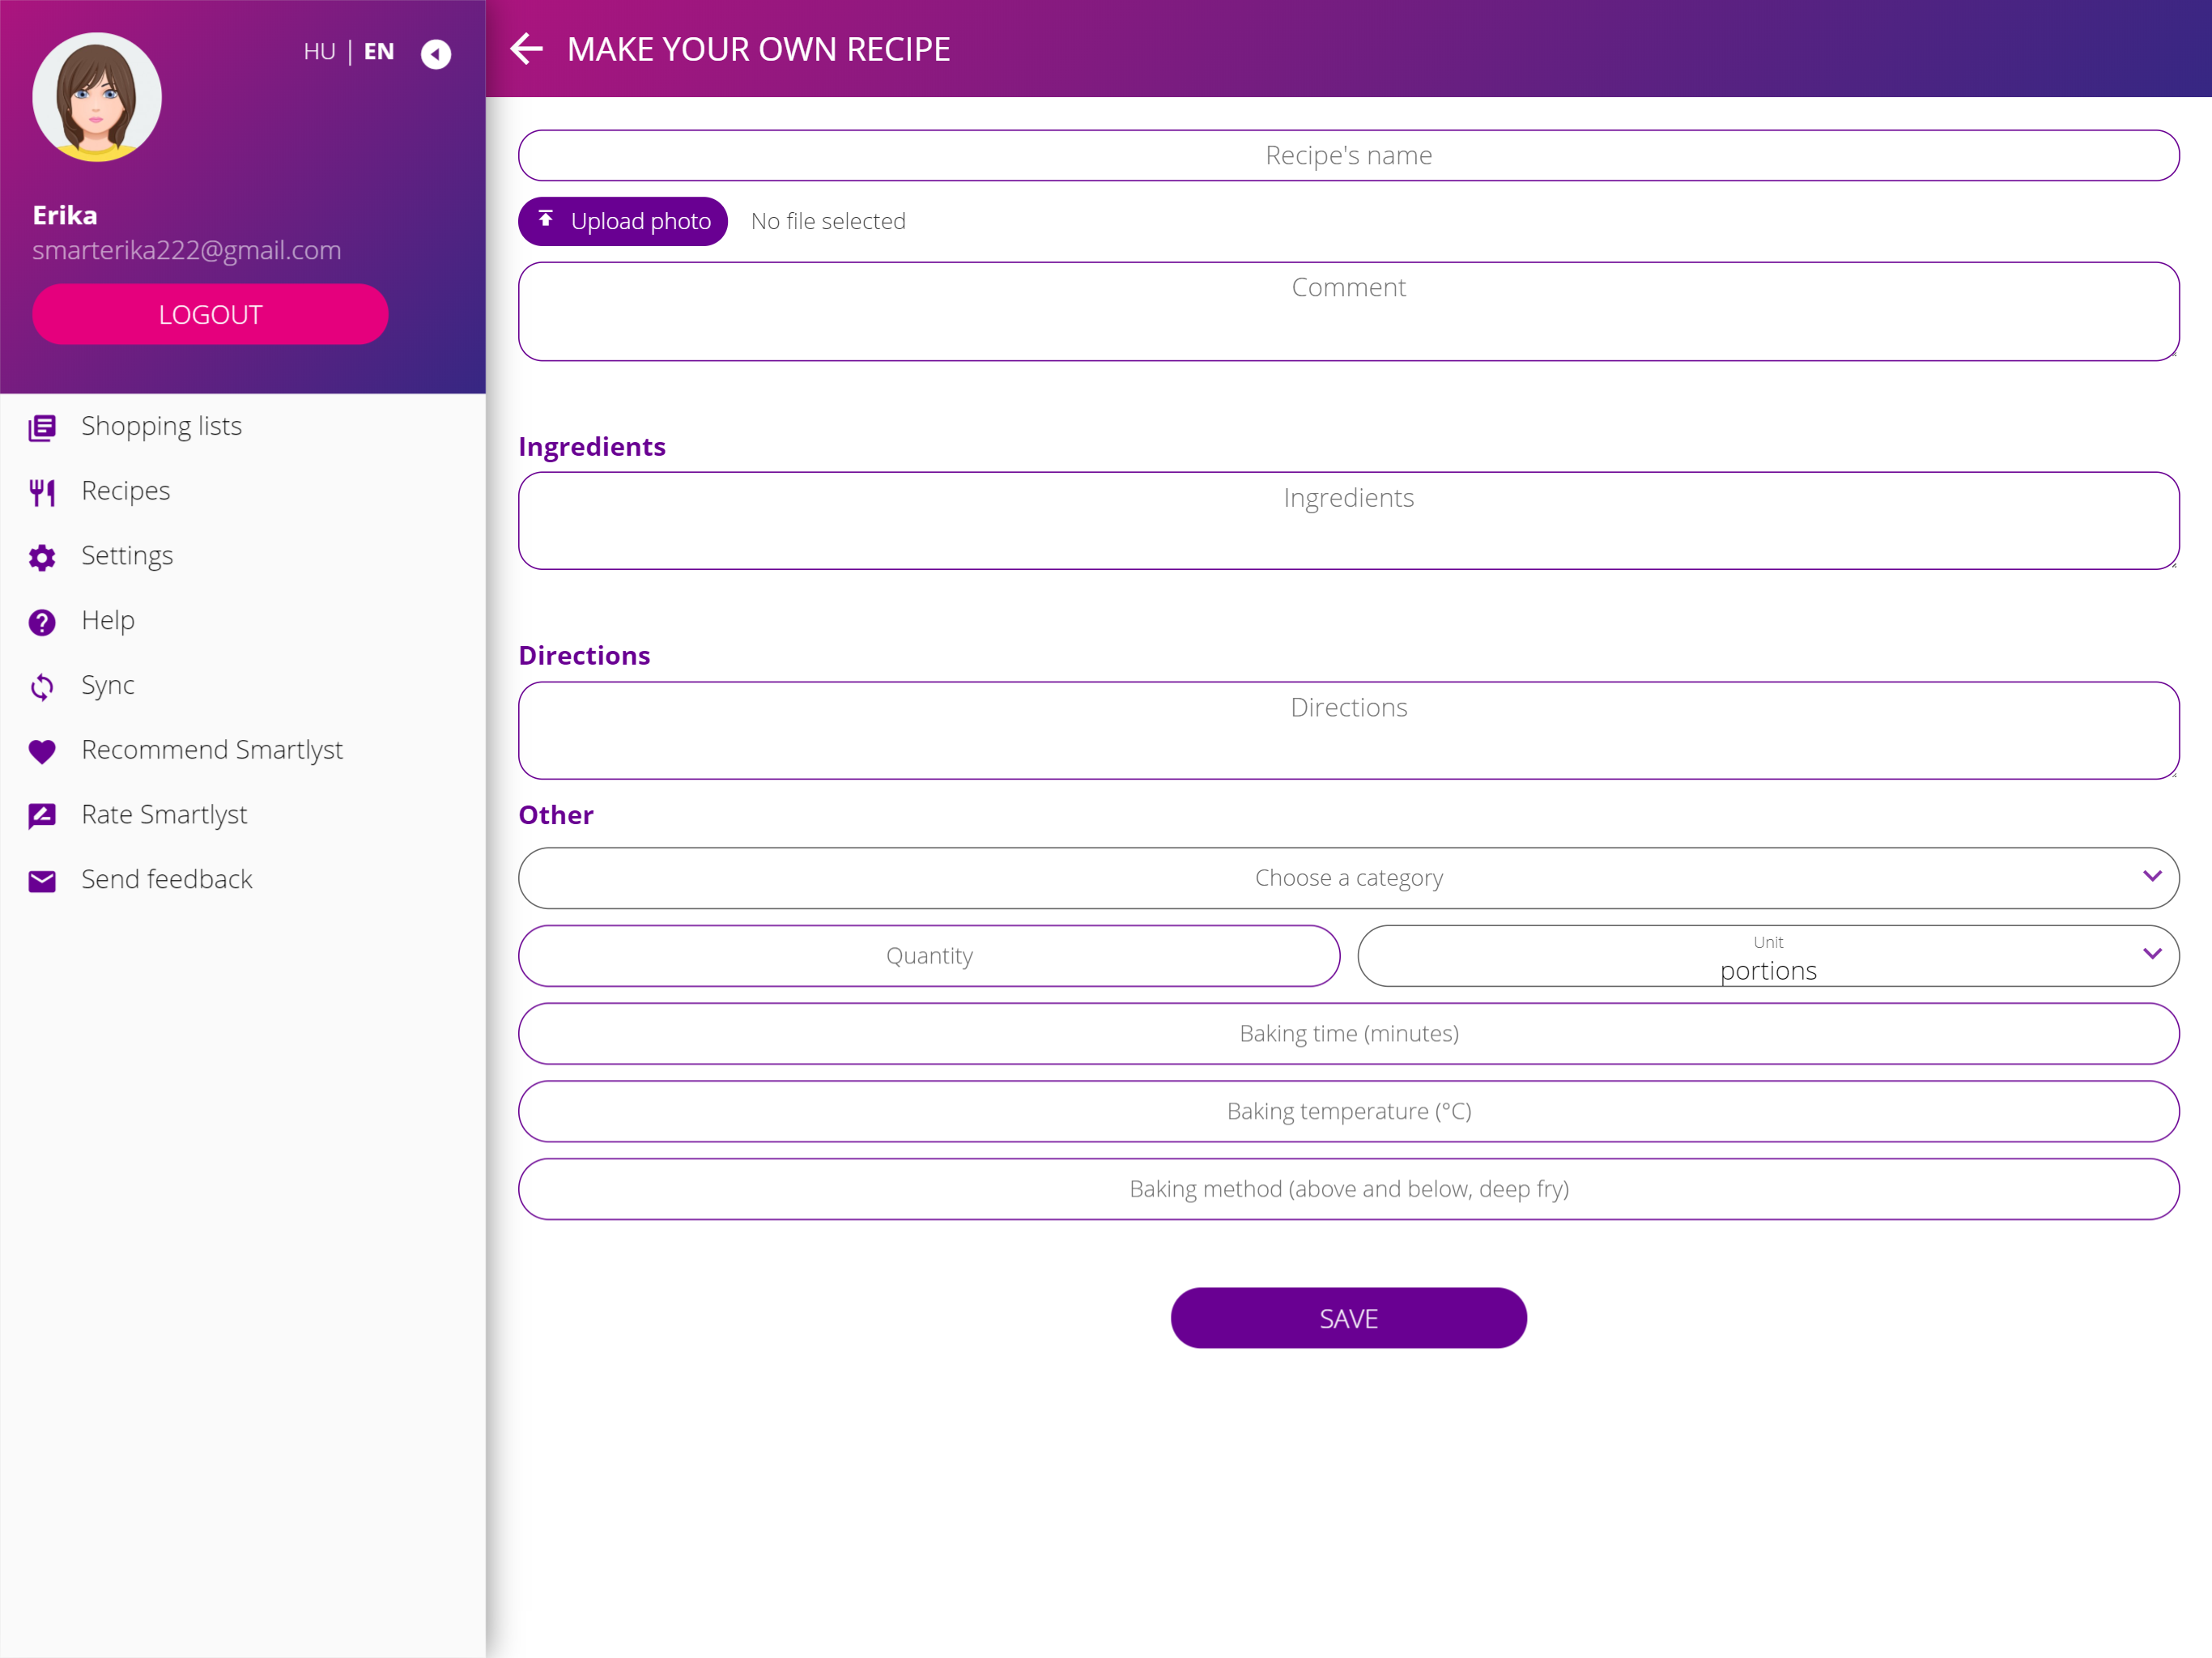The image size is (2212, 1658).
Task: Click the Ingredients section heading
Action: 592,446
